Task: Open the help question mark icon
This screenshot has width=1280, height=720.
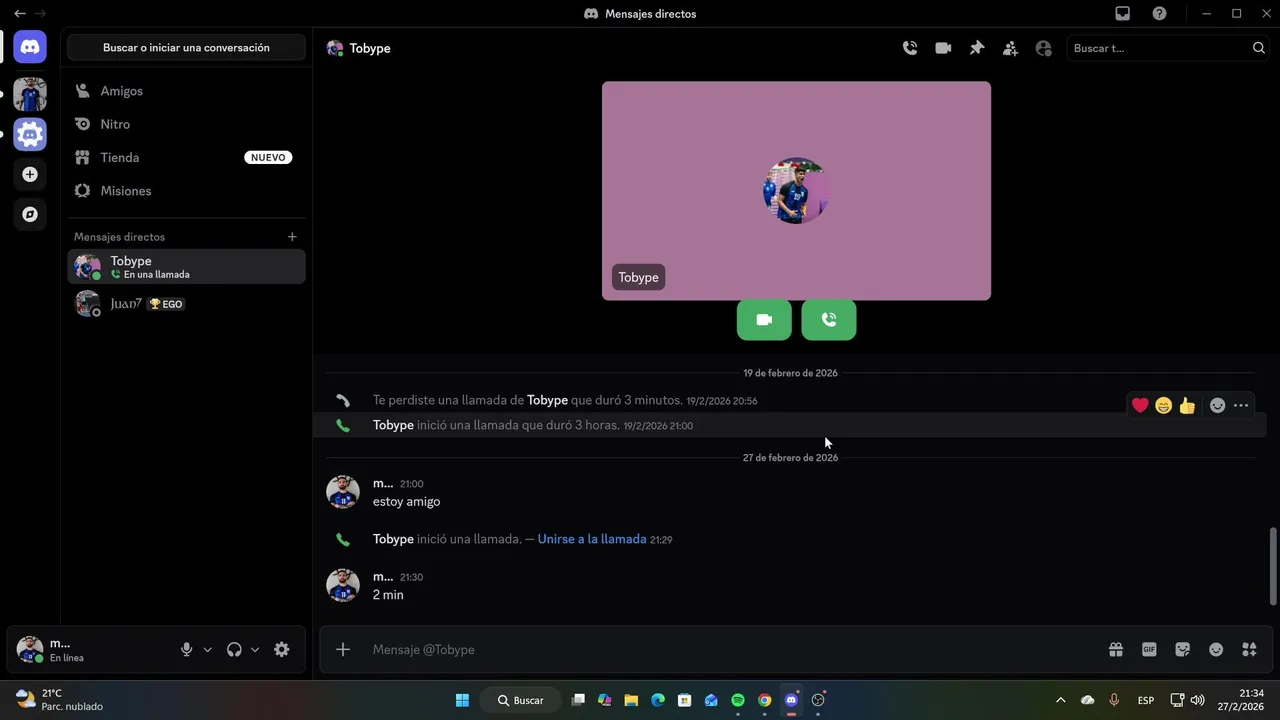Action: 1159,14
